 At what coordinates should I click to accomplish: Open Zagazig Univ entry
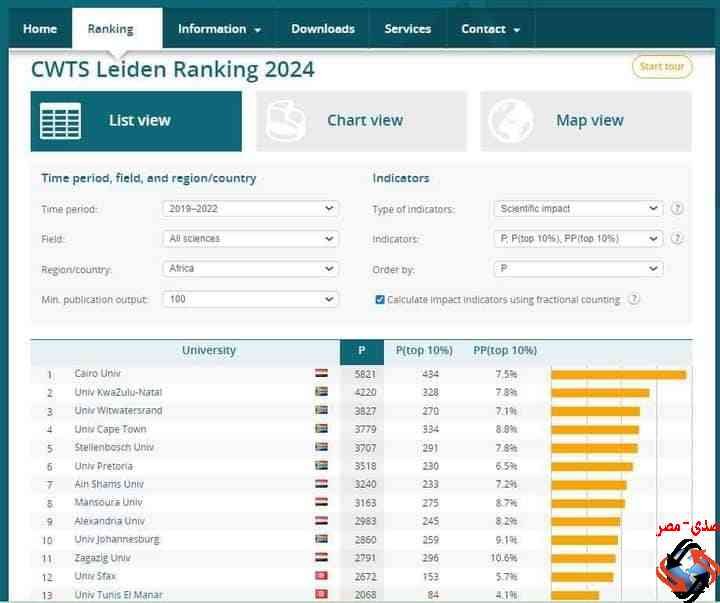pyautogui.click(x=102, y=558)
